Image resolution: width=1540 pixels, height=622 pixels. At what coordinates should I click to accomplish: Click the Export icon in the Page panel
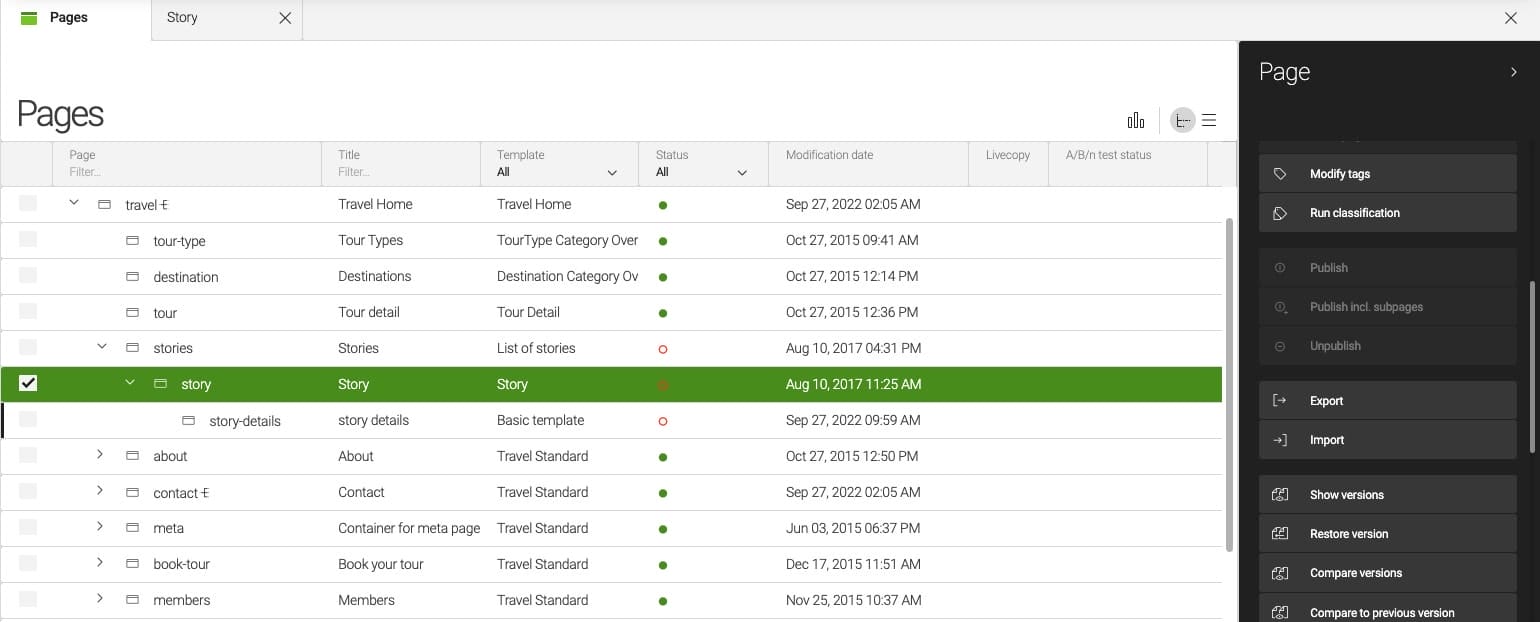click(x=1280, y=400)
